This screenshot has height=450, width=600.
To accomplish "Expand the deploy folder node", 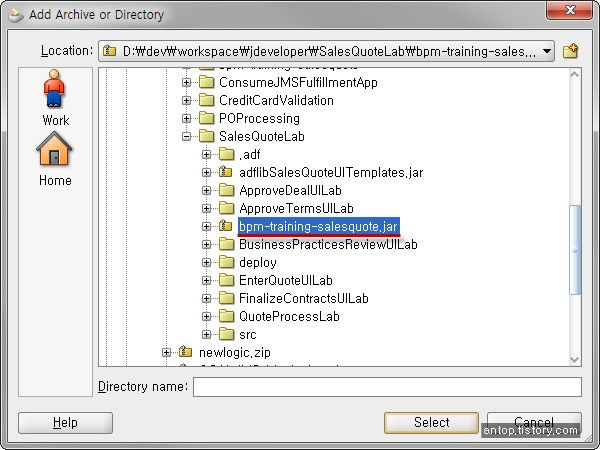I will click(x=206, y=262).
